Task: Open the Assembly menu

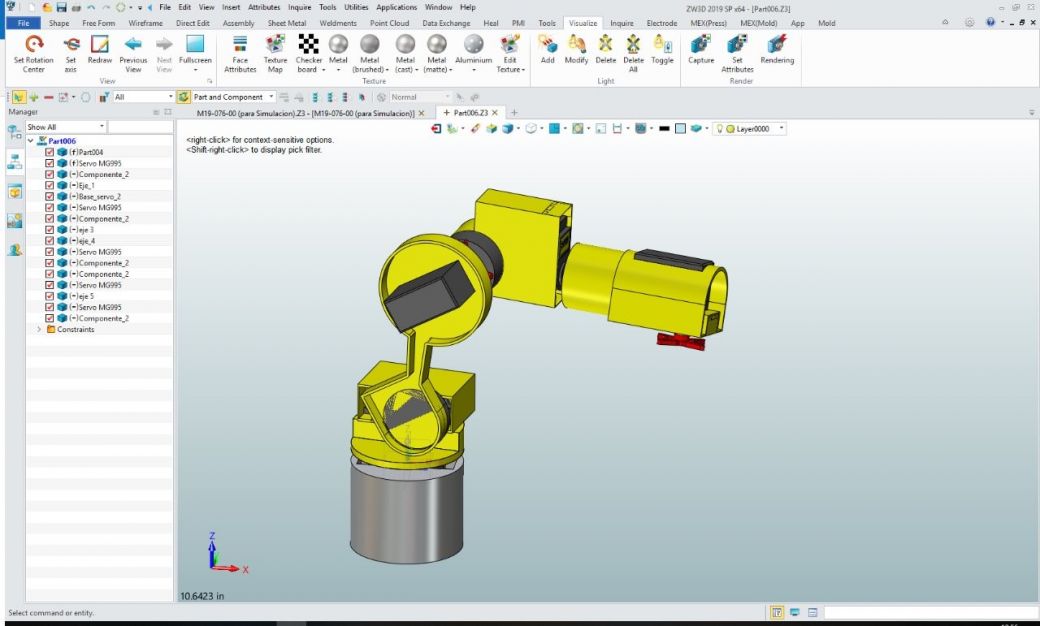Action: 239,22
